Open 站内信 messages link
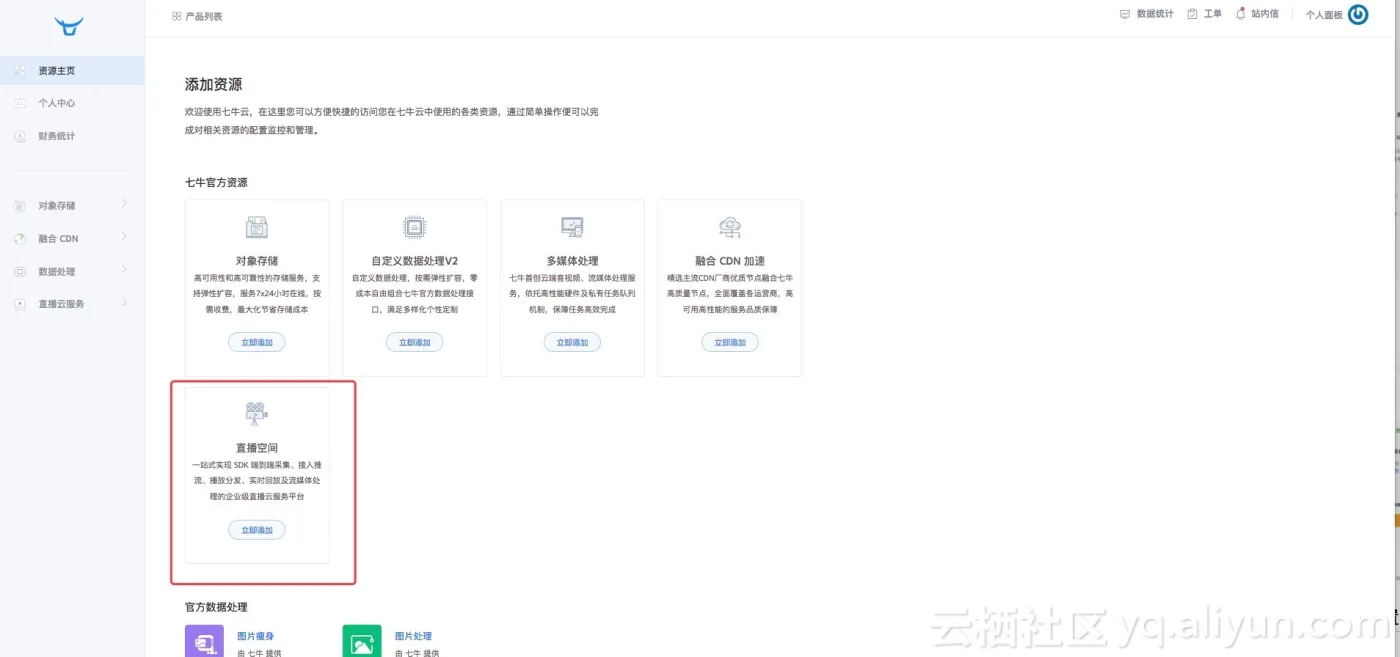 pos(1265,14)
